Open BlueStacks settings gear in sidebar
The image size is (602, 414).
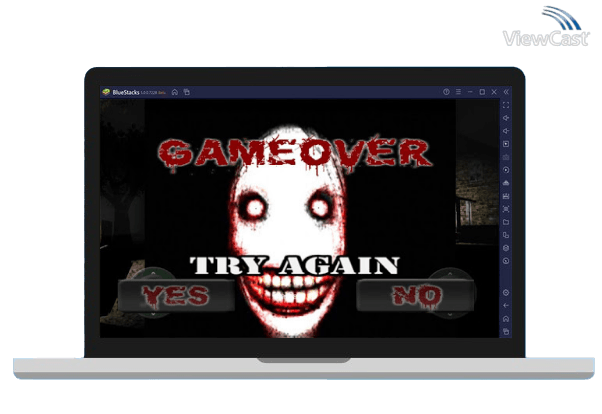(x=506, y=293)
